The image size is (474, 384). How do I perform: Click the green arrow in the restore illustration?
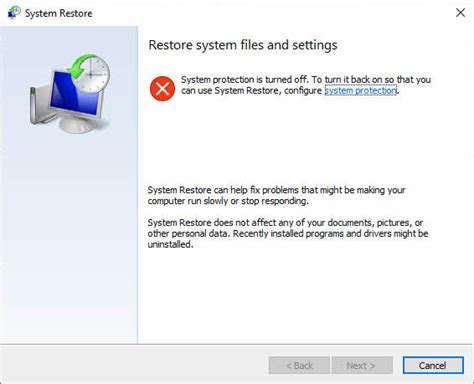tap(82, 67)
